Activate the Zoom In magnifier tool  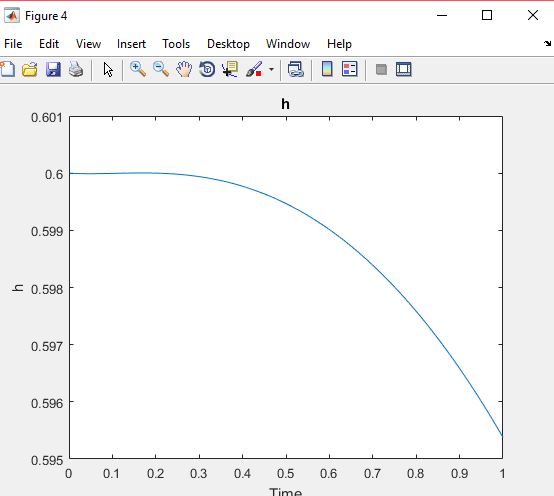coord(138,69)
